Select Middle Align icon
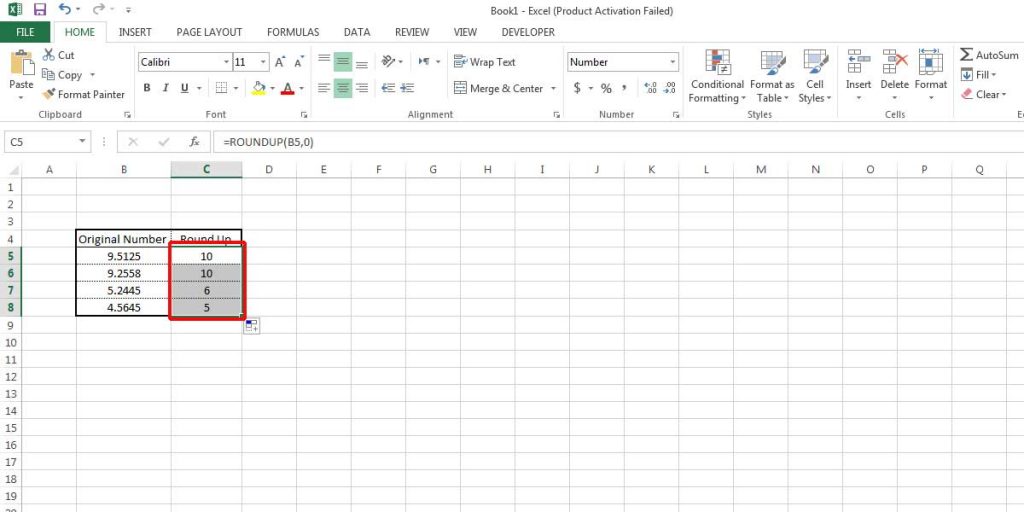The height and width of the screenshot is (512, 1024). [x=343, y=62]
